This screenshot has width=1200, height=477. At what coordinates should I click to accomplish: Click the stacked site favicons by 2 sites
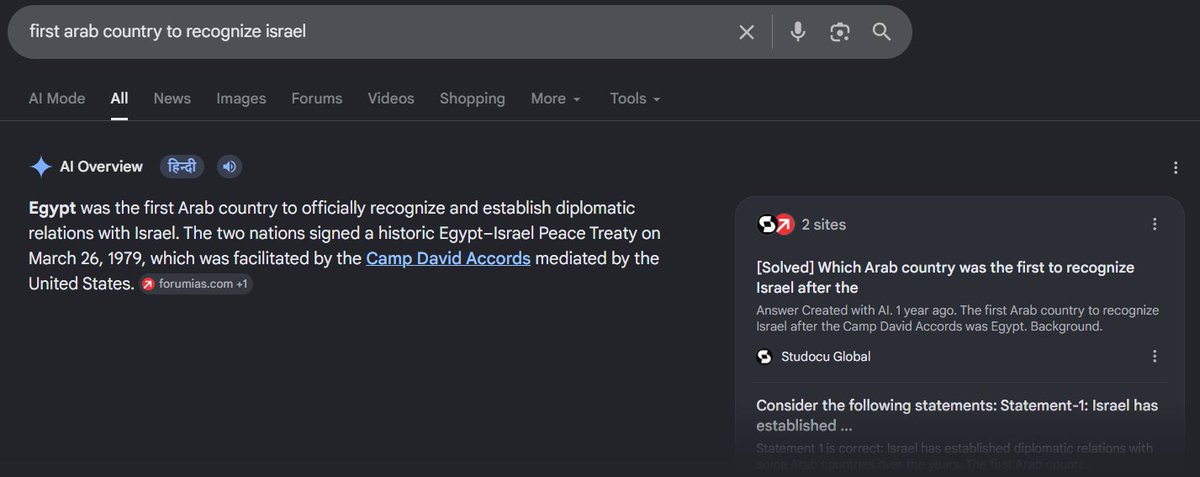click(x=775, y=224)
